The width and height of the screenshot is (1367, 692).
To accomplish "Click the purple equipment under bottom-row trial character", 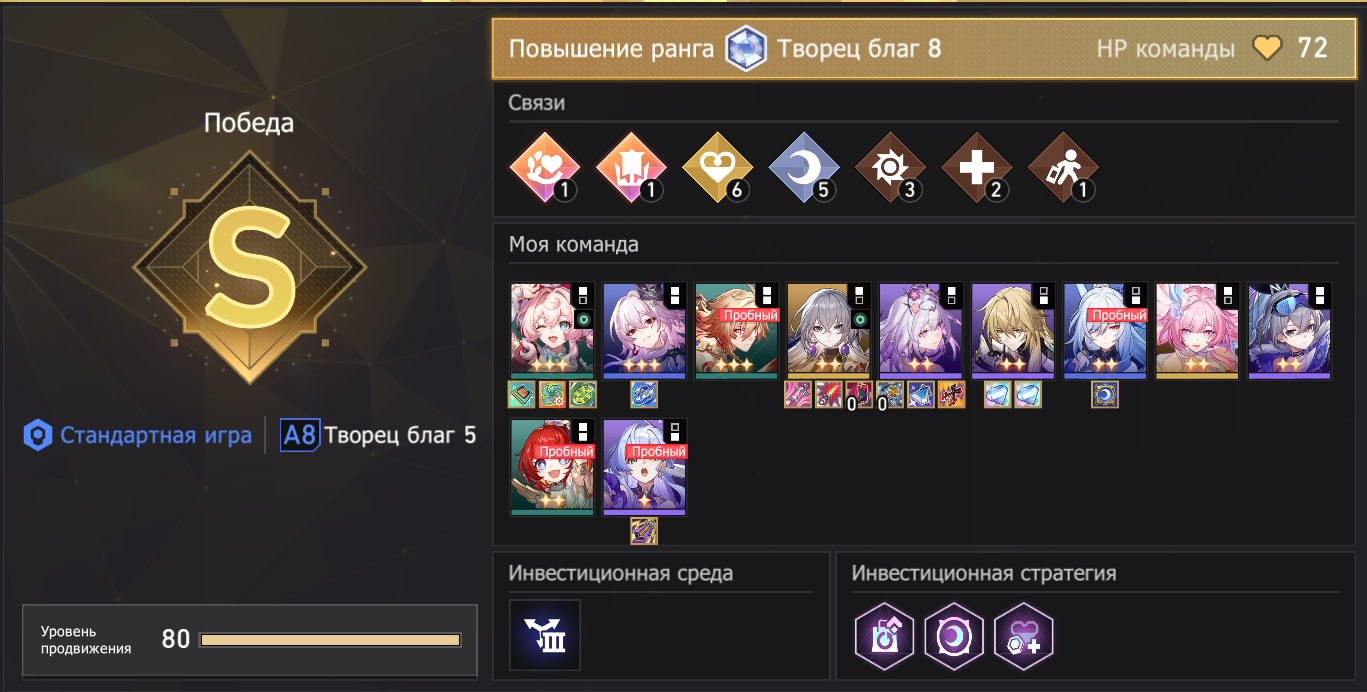I will coord(644,531).
